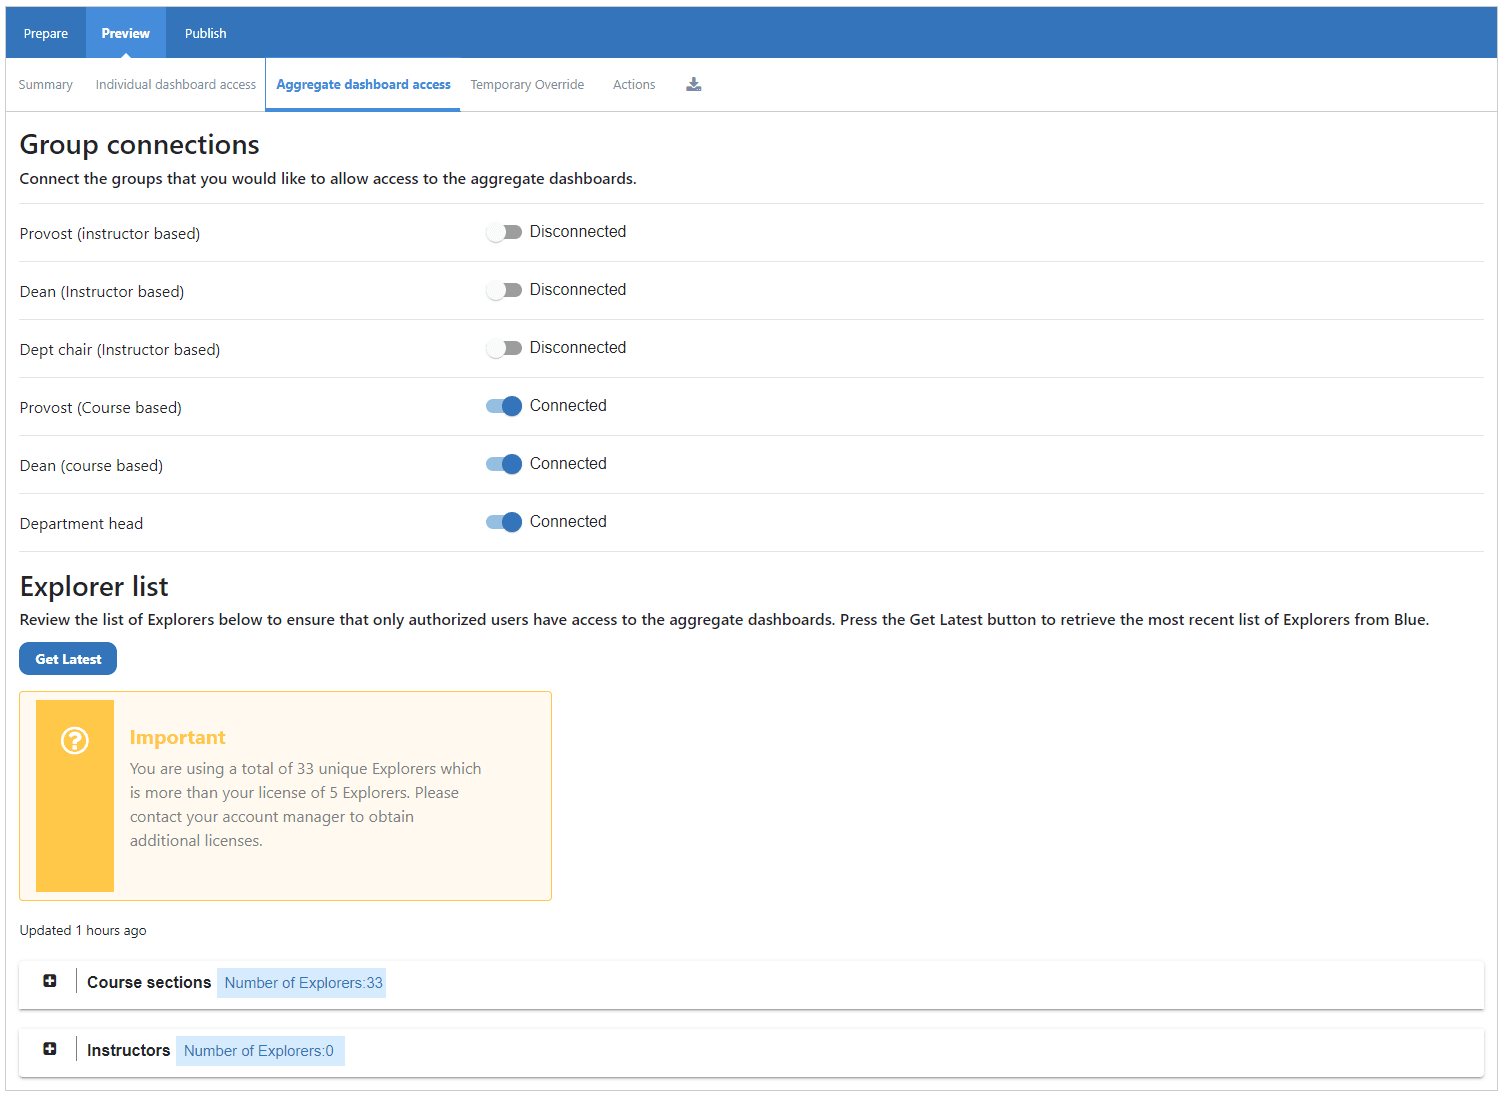Click Disconnected status beside Dept chair
1508x1102 pixels.
click(578, 348)
